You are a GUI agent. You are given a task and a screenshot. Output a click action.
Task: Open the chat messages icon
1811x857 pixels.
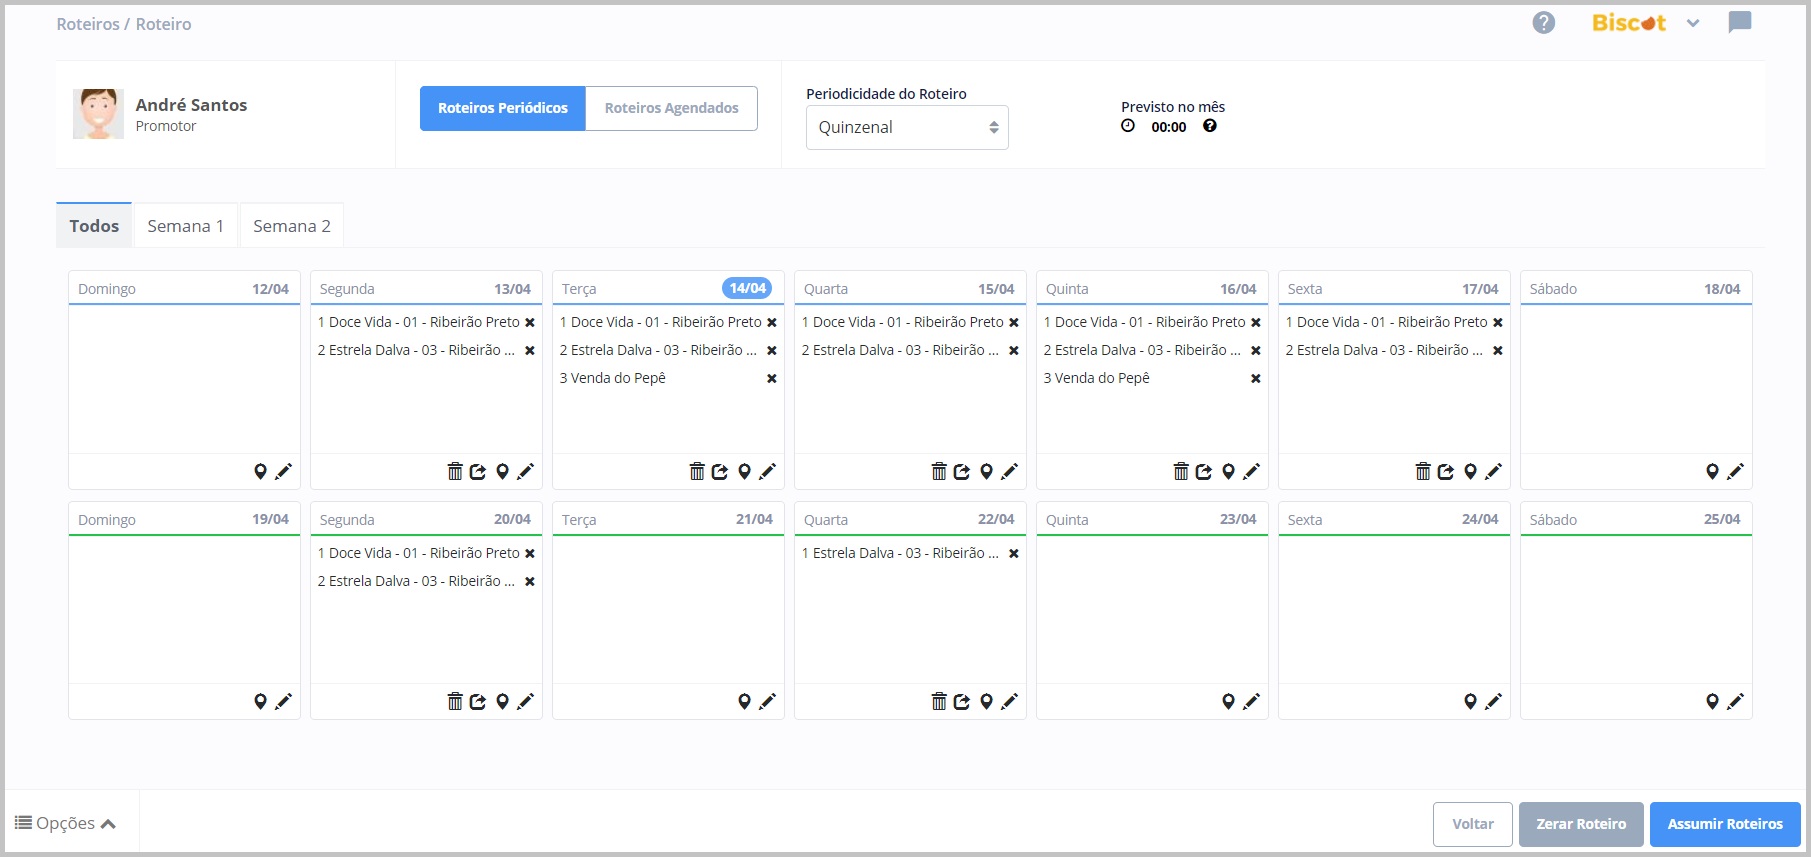tap(1739, 23)
